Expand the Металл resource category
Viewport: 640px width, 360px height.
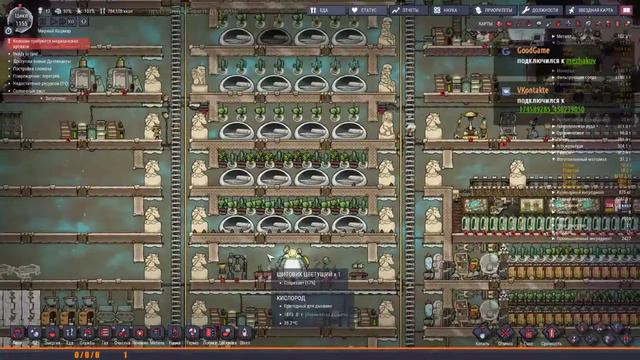[591, 36]
